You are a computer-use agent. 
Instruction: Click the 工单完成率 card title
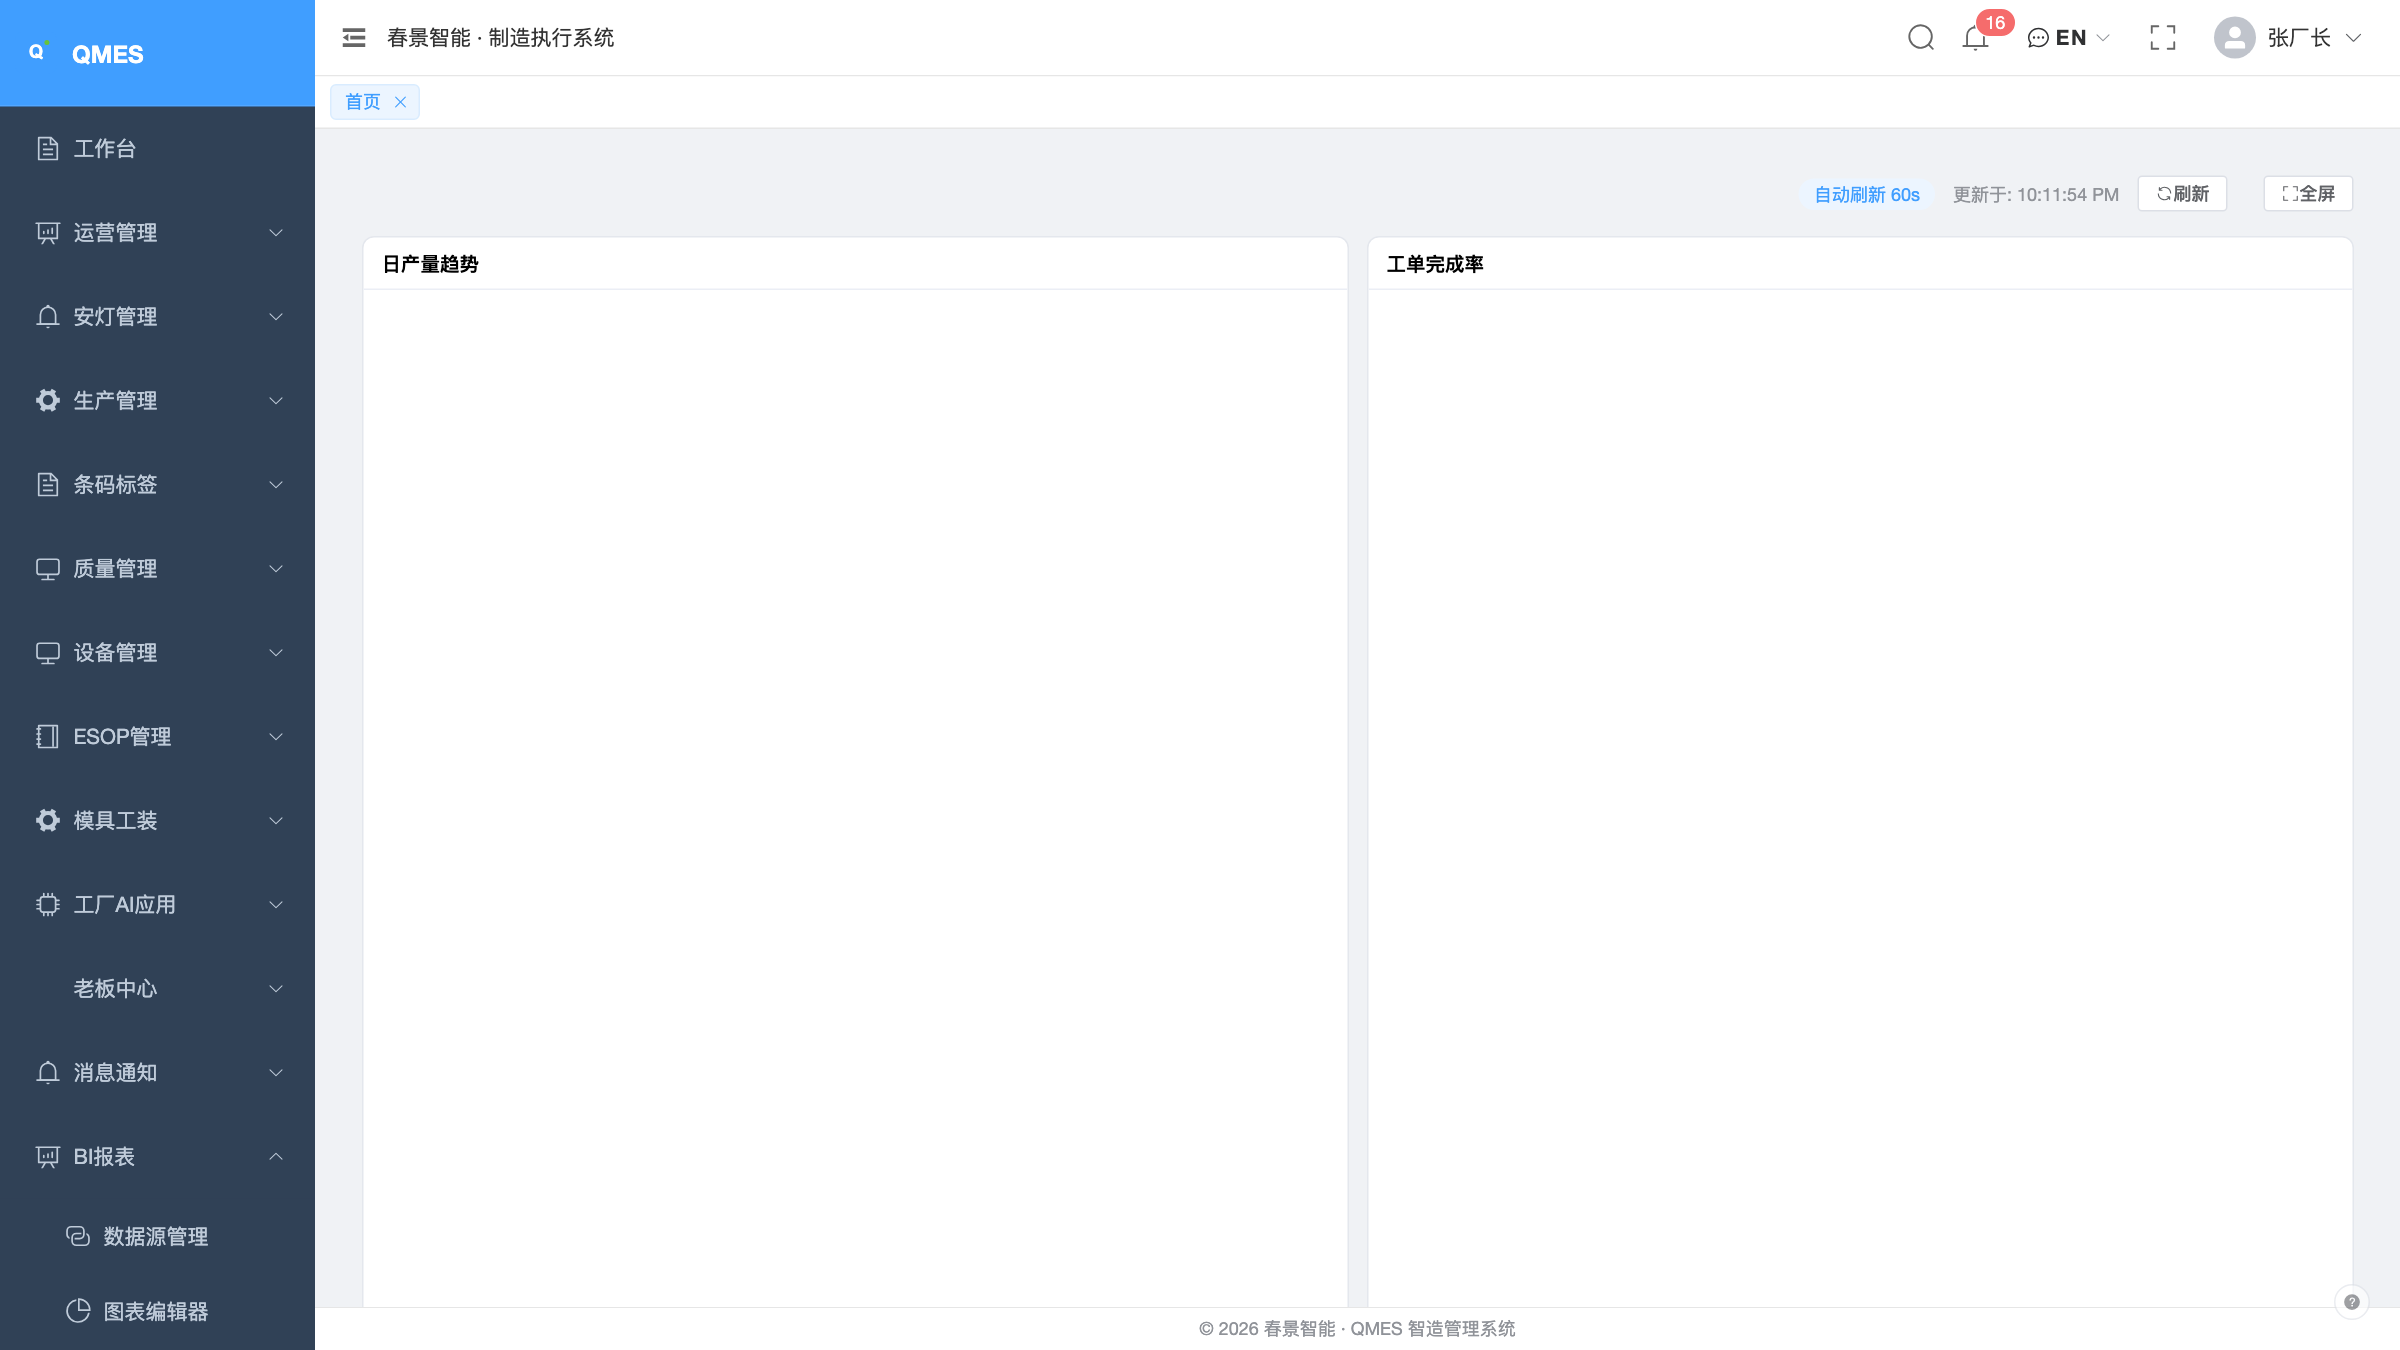1435,264
